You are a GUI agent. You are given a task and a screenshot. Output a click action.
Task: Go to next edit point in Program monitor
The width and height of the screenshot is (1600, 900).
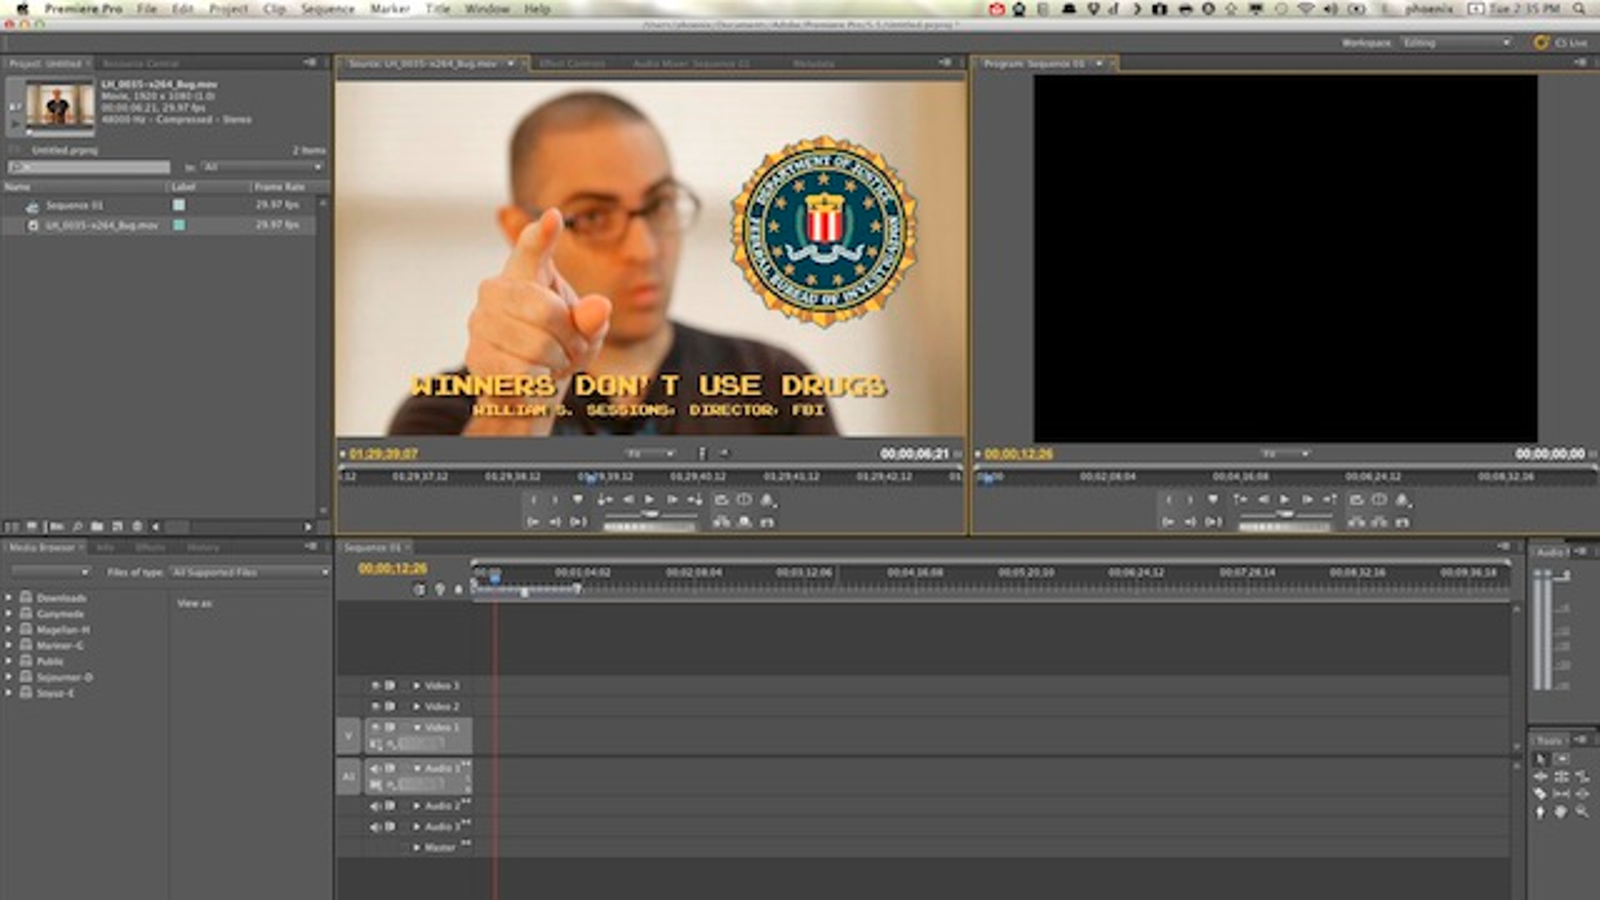pyautogui.click(x=1329, y=500)
